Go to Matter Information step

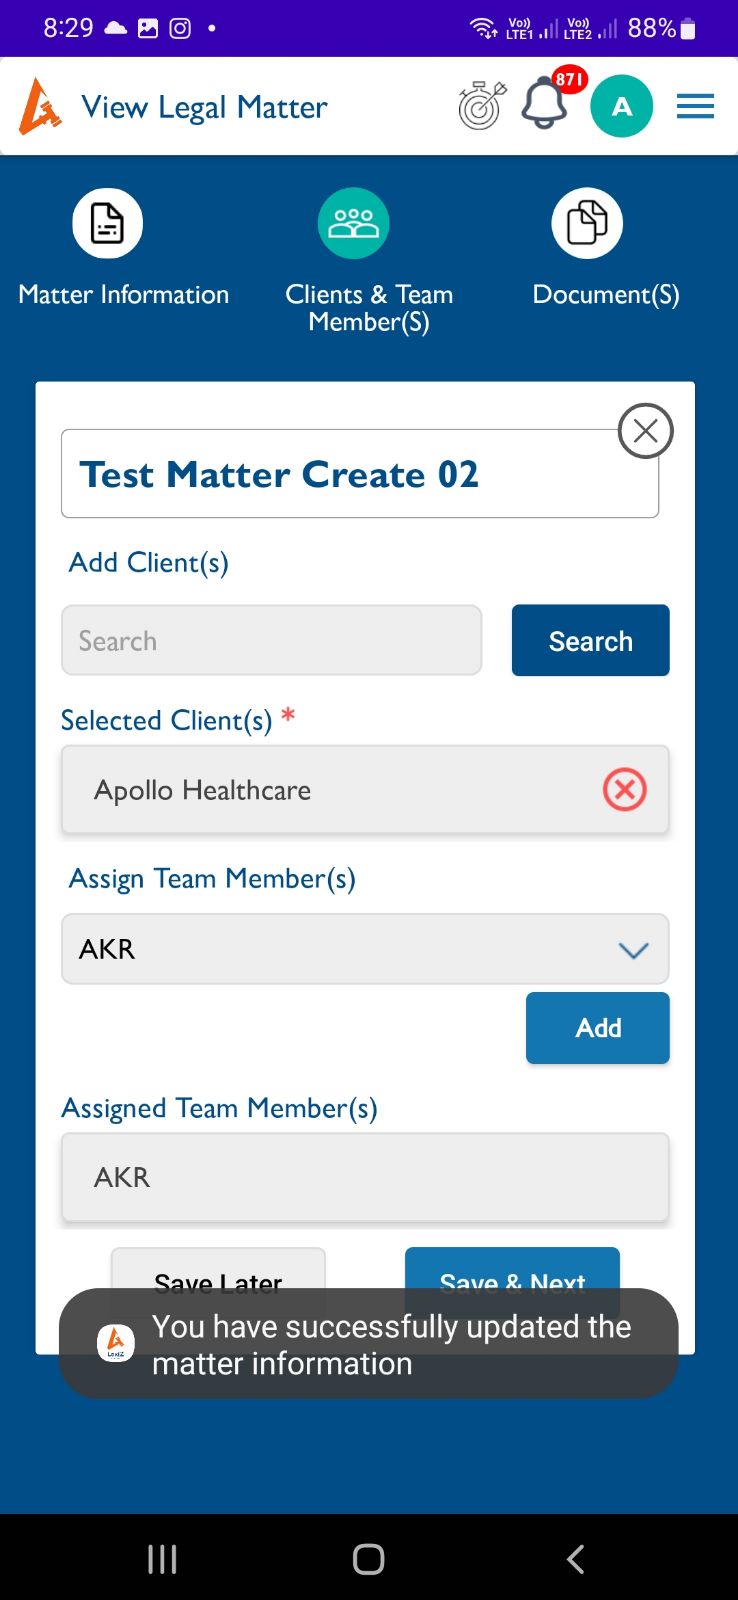[x=108, y=223]
